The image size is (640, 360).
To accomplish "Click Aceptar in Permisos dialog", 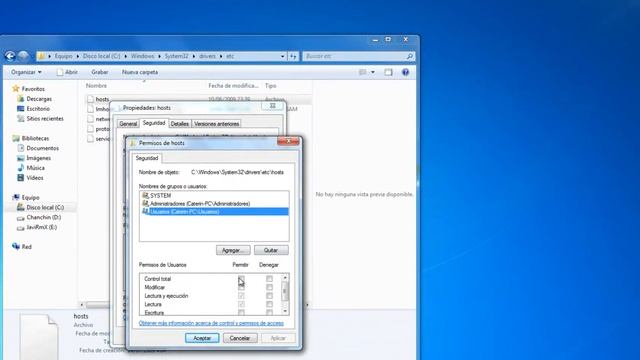I will (x=202, y=338).
